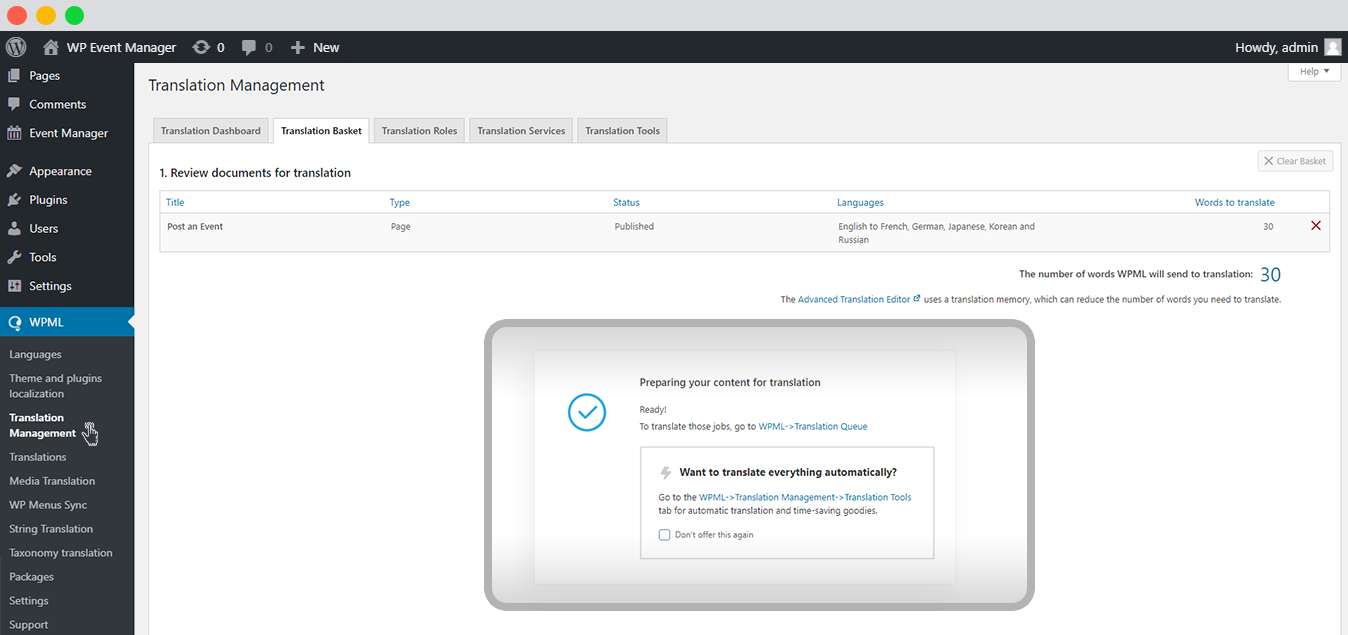Go to the Translation Tools tab

click(622, 131)
